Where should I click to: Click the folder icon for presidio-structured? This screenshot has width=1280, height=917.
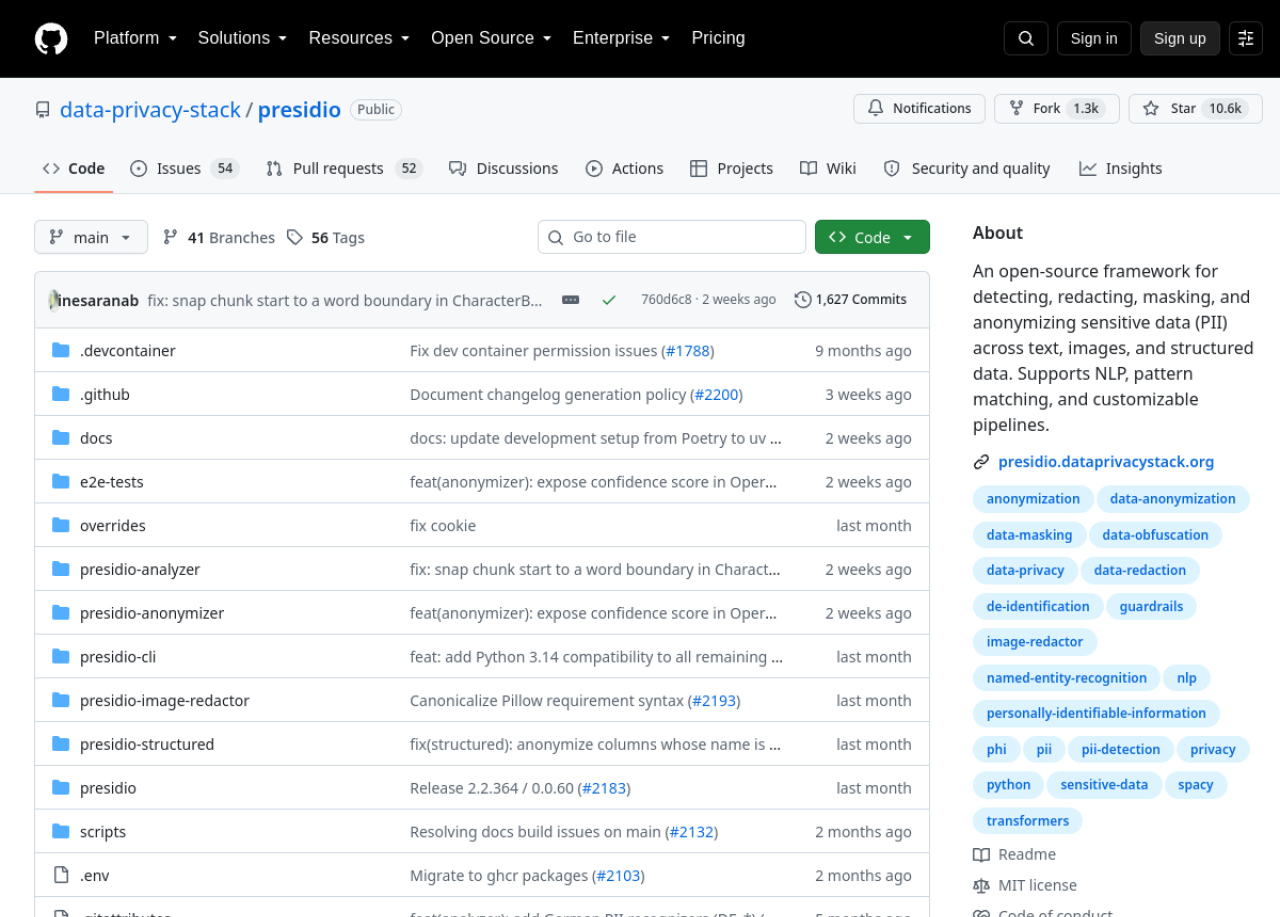pyautogui.click(x=61, y=744)
